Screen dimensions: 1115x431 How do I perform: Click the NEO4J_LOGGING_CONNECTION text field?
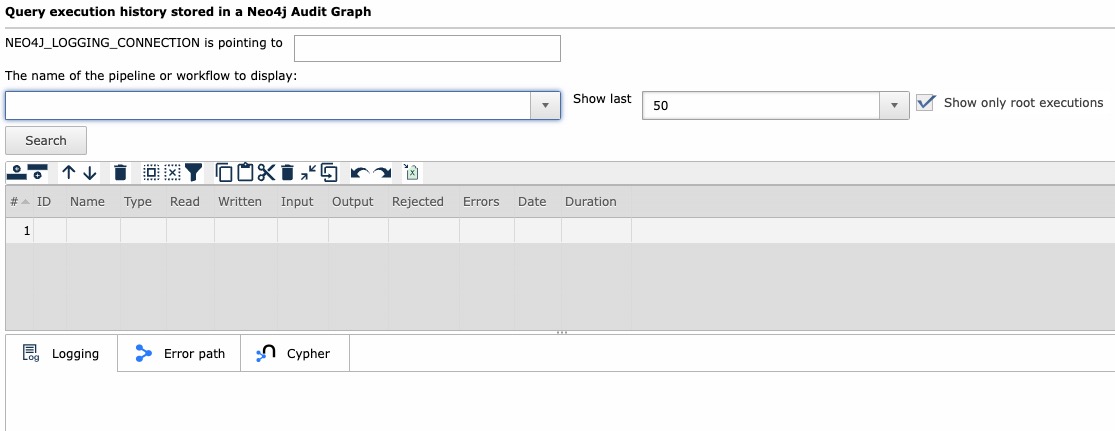(427, 48)
